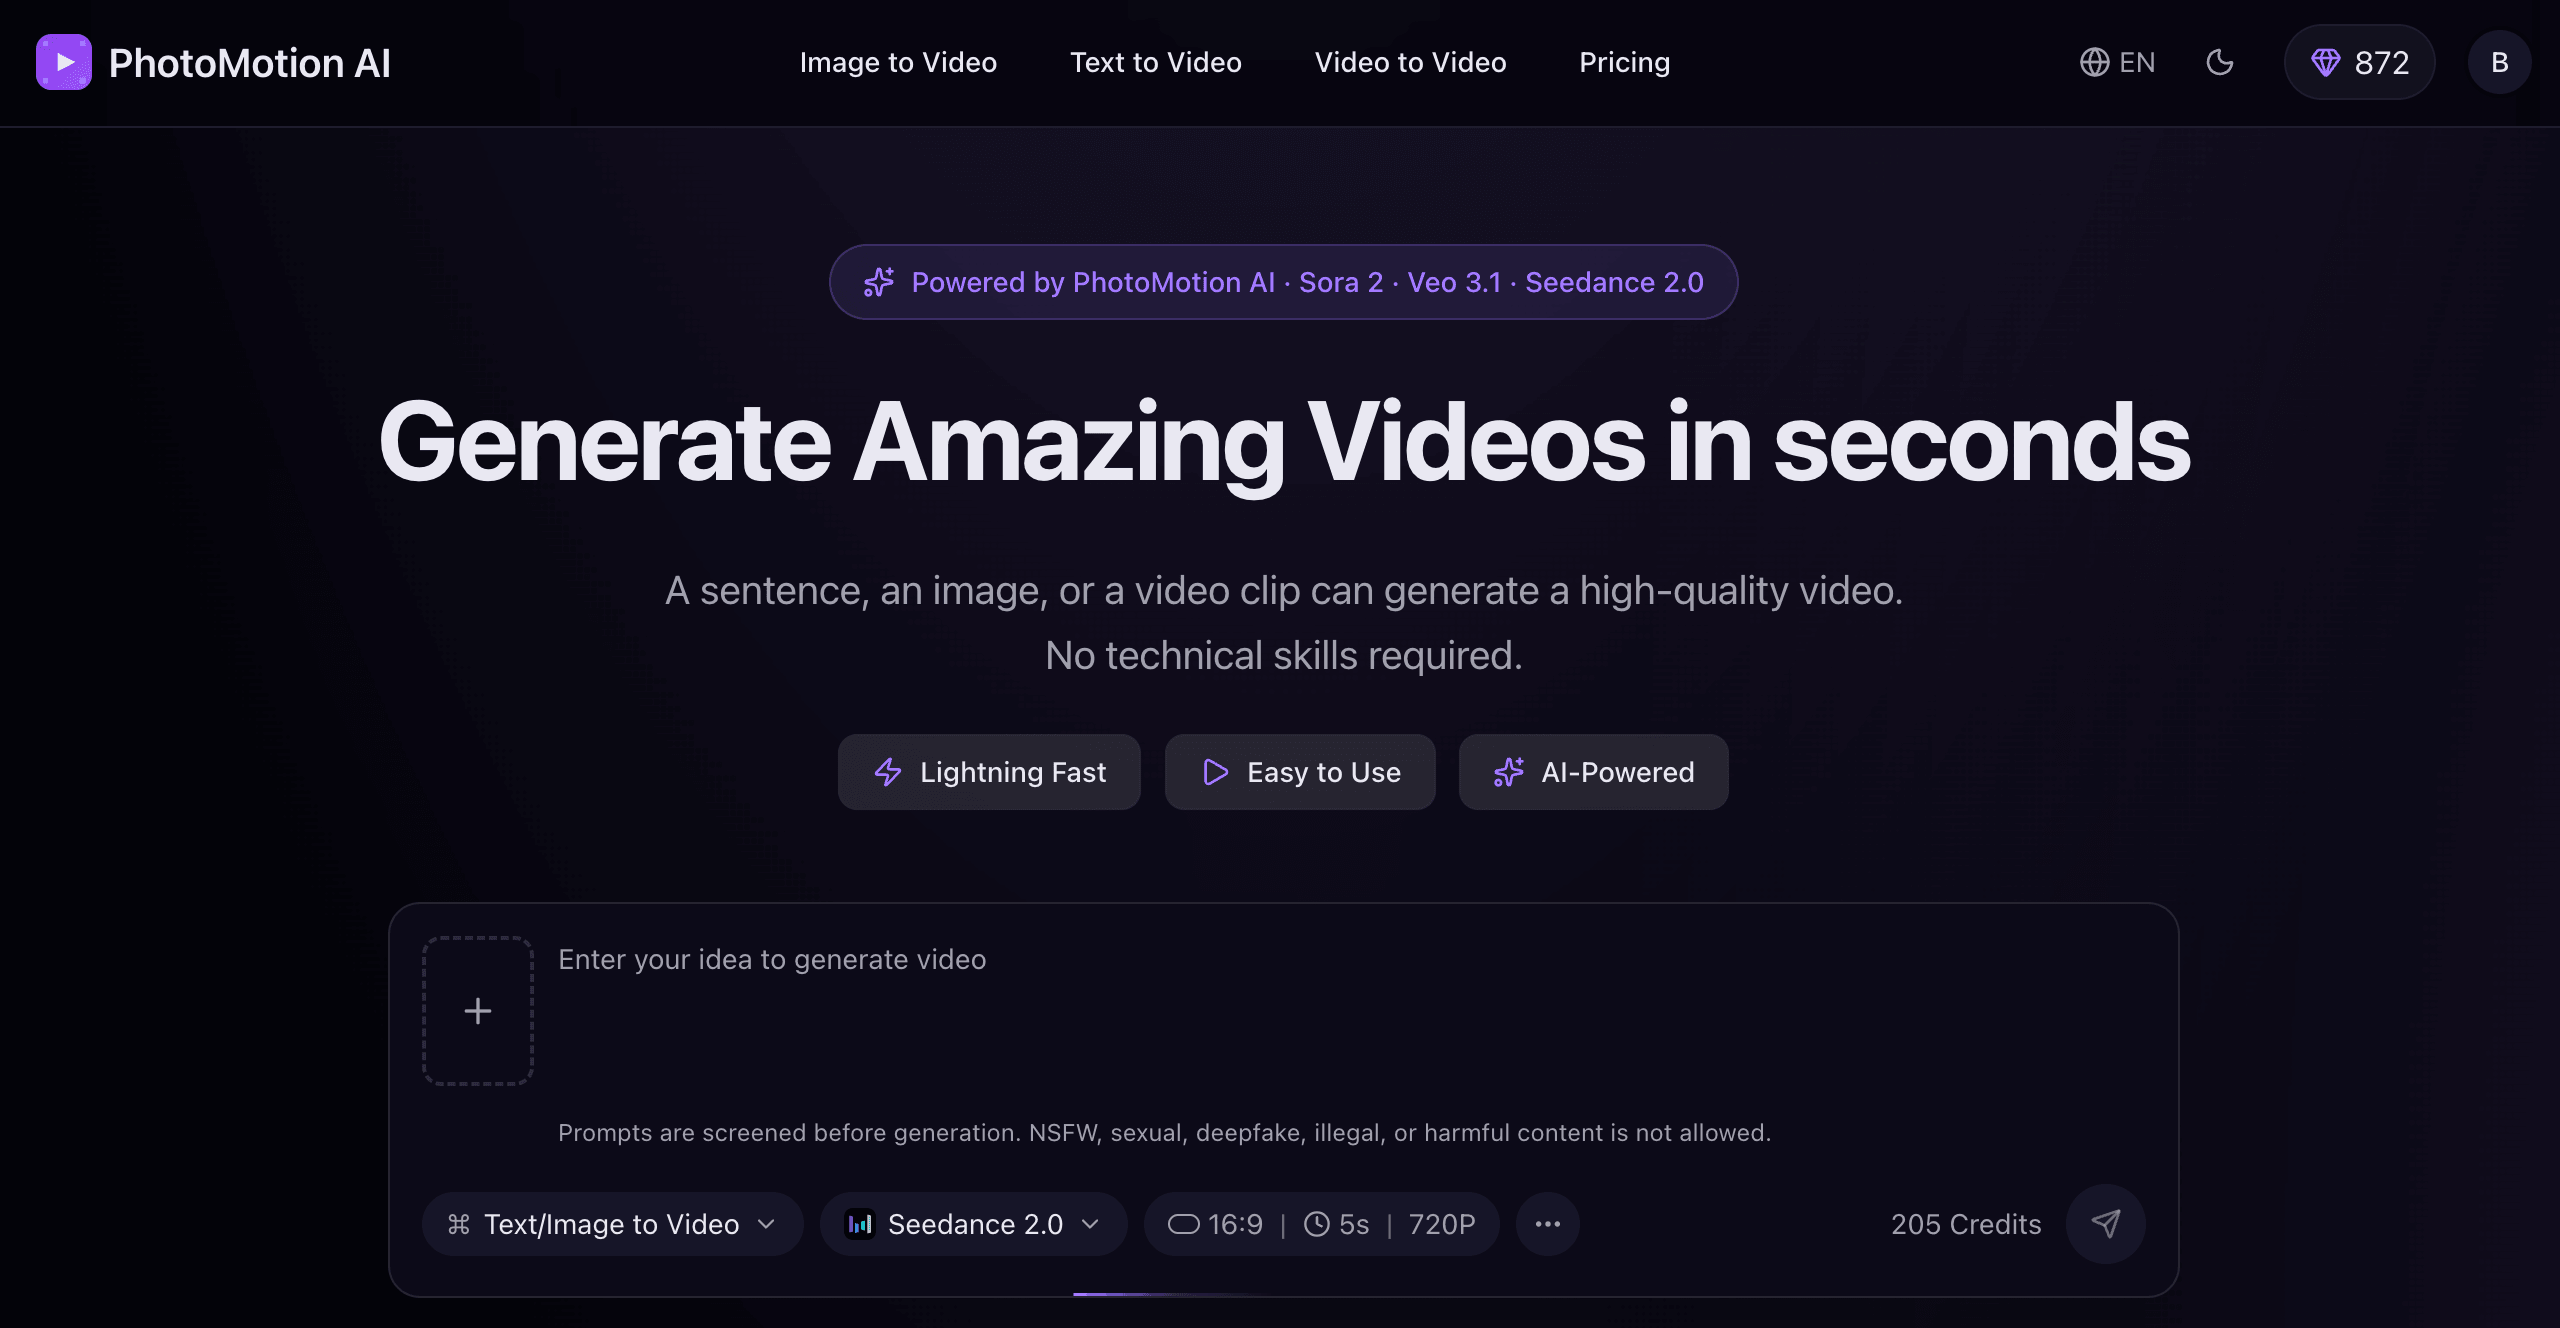Click the PhotoMotion AI brand name
This screenshot has height=1328, width=2560.
coord(250,63)
